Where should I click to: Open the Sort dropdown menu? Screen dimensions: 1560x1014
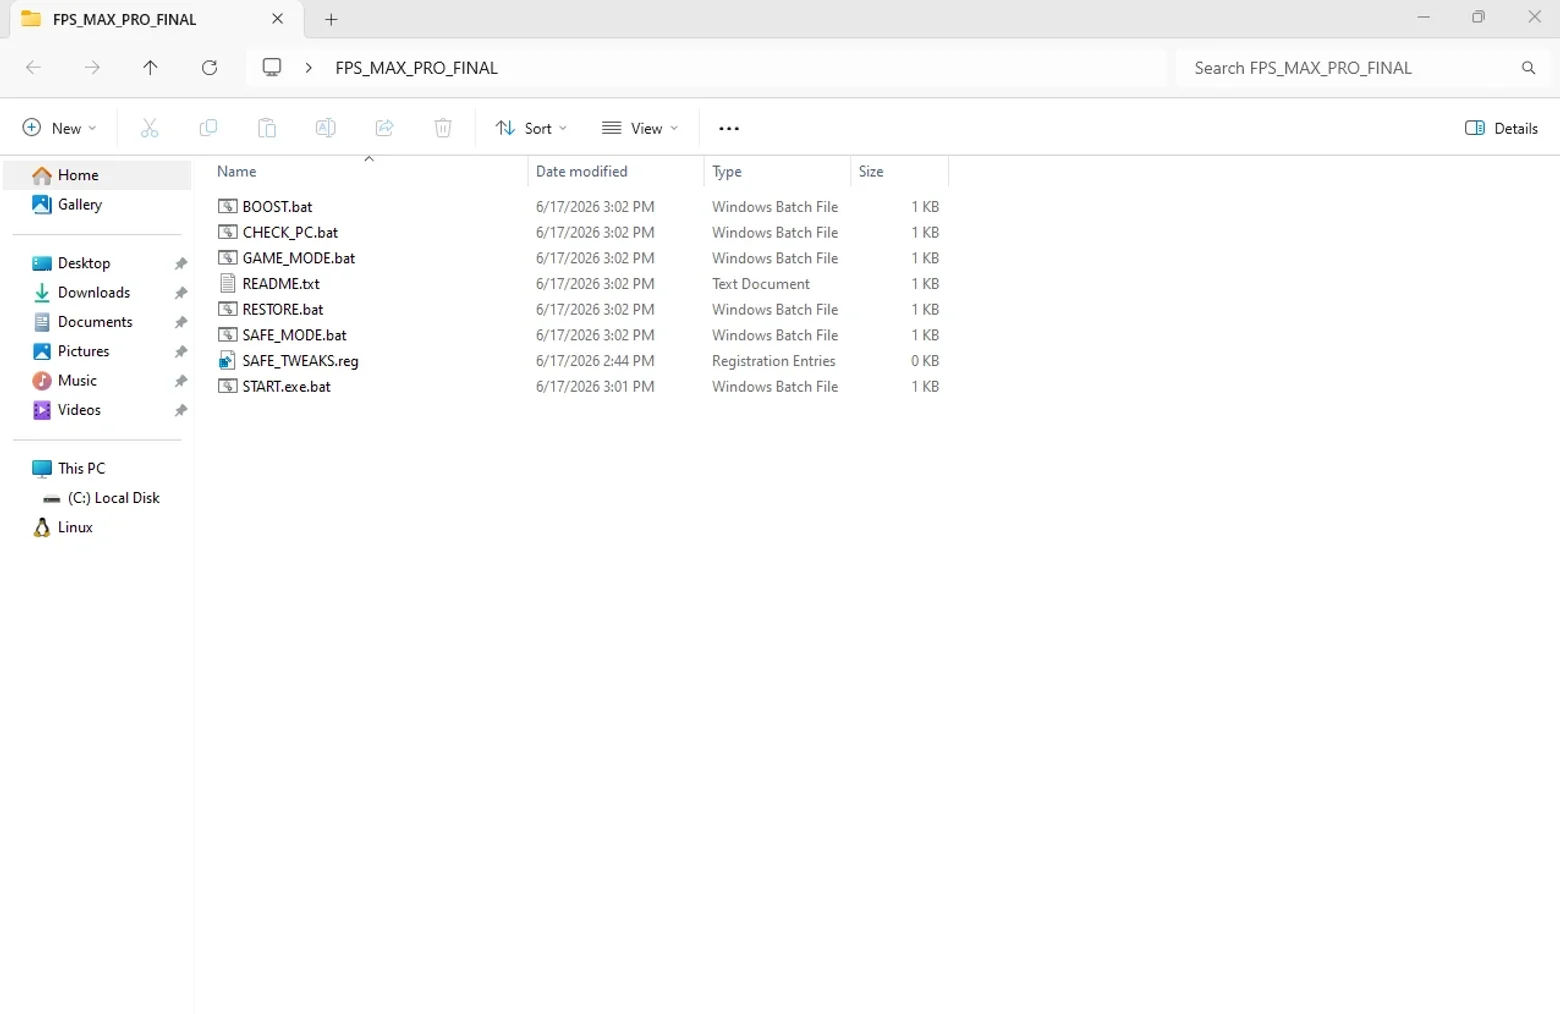[531, 128]
